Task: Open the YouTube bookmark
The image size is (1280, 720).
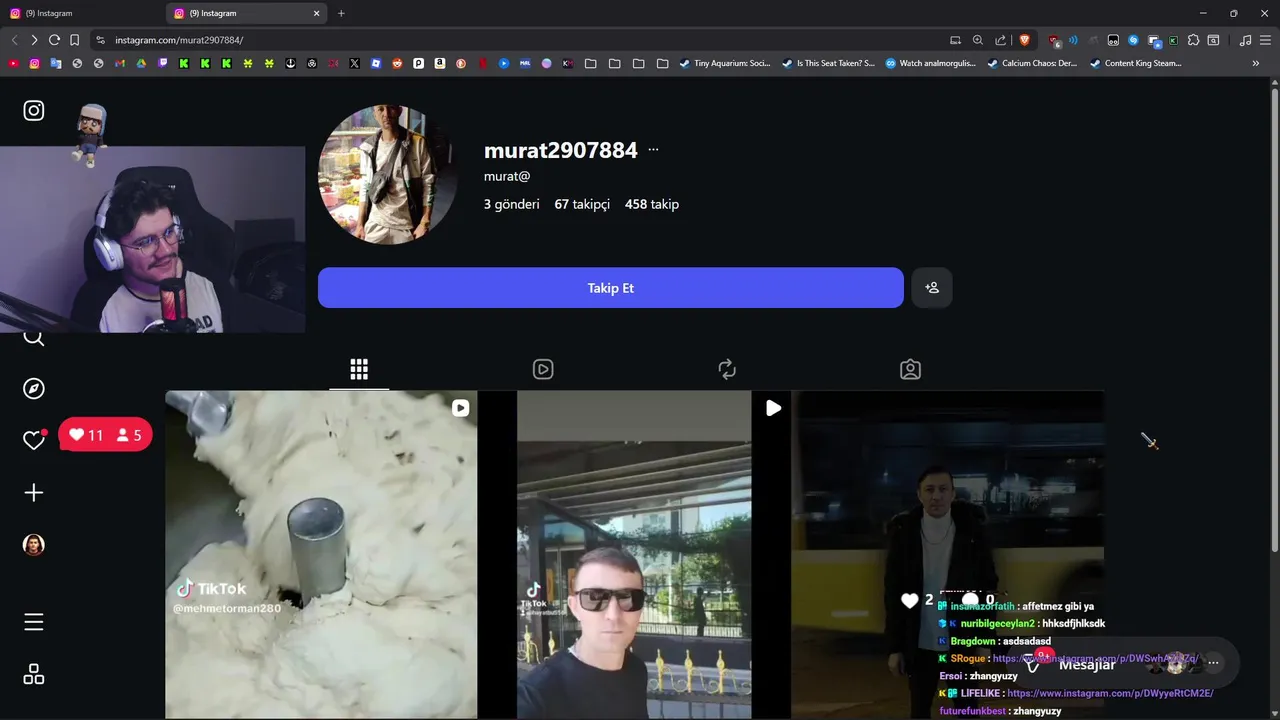Action: [x=13, y=63]
